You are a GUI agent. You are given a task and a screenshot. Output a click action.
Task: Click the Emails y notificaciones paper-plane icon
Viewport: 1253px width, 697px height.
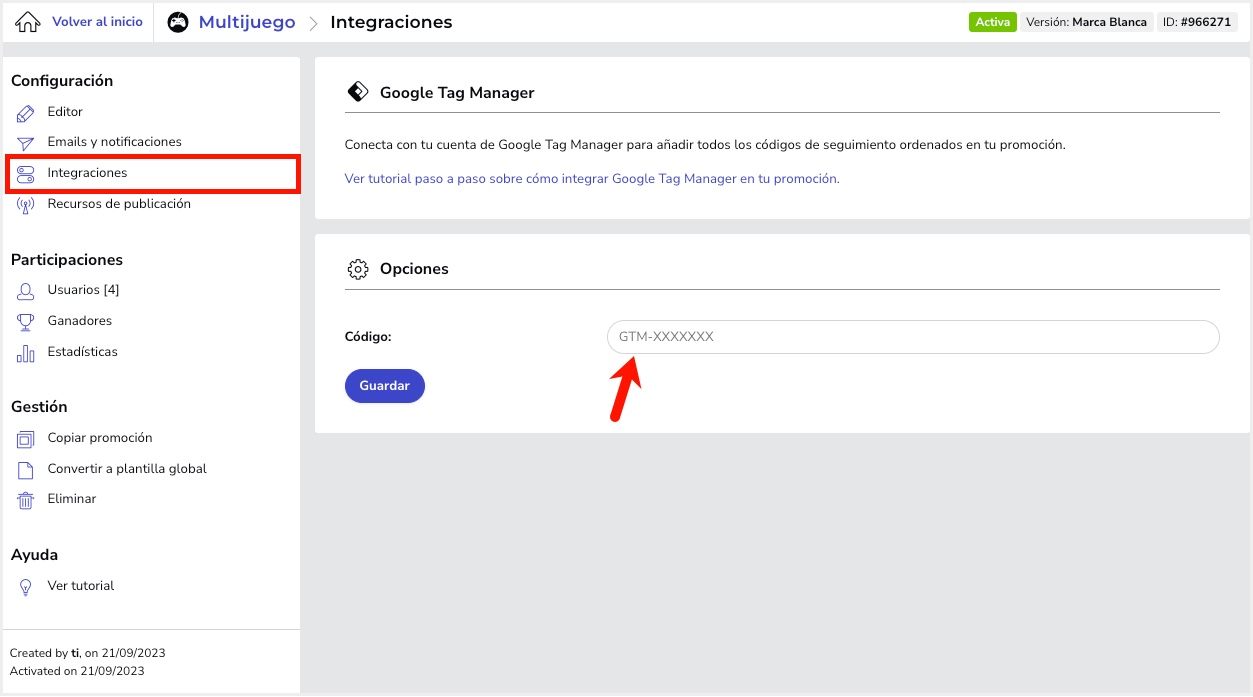(x=26, y=143)
